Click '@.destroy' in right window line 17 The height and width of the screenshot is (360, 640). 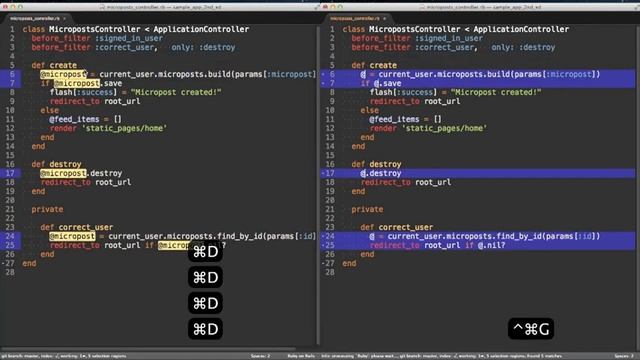point(381,173)
